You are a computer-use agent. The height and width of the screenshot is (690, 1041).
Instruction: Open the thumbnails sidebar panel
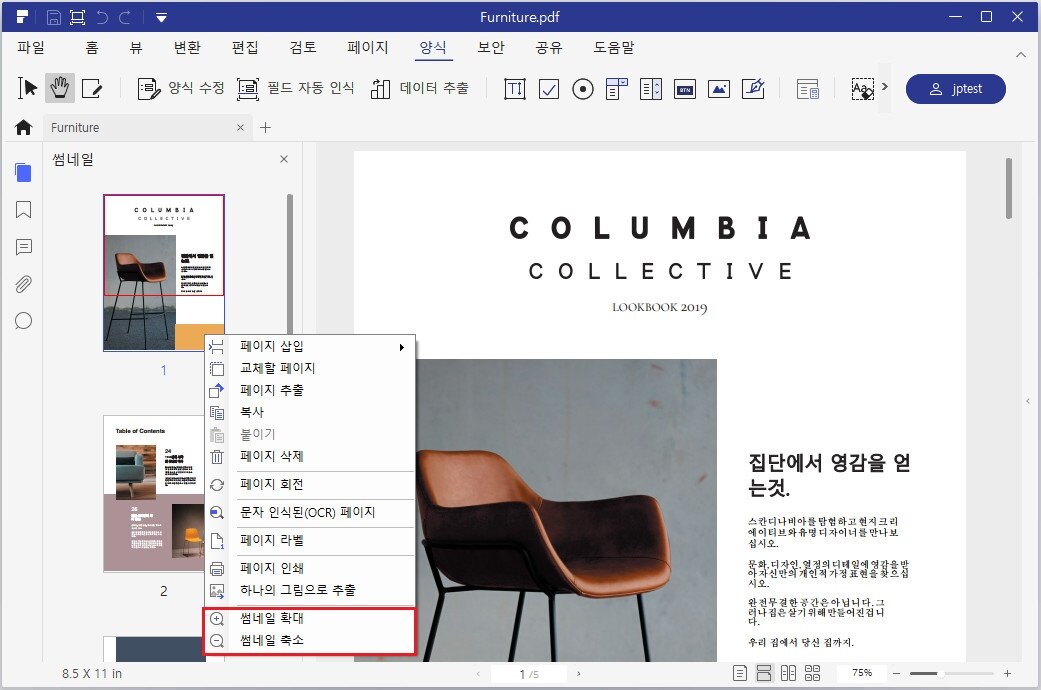click(x=23, y=173)
